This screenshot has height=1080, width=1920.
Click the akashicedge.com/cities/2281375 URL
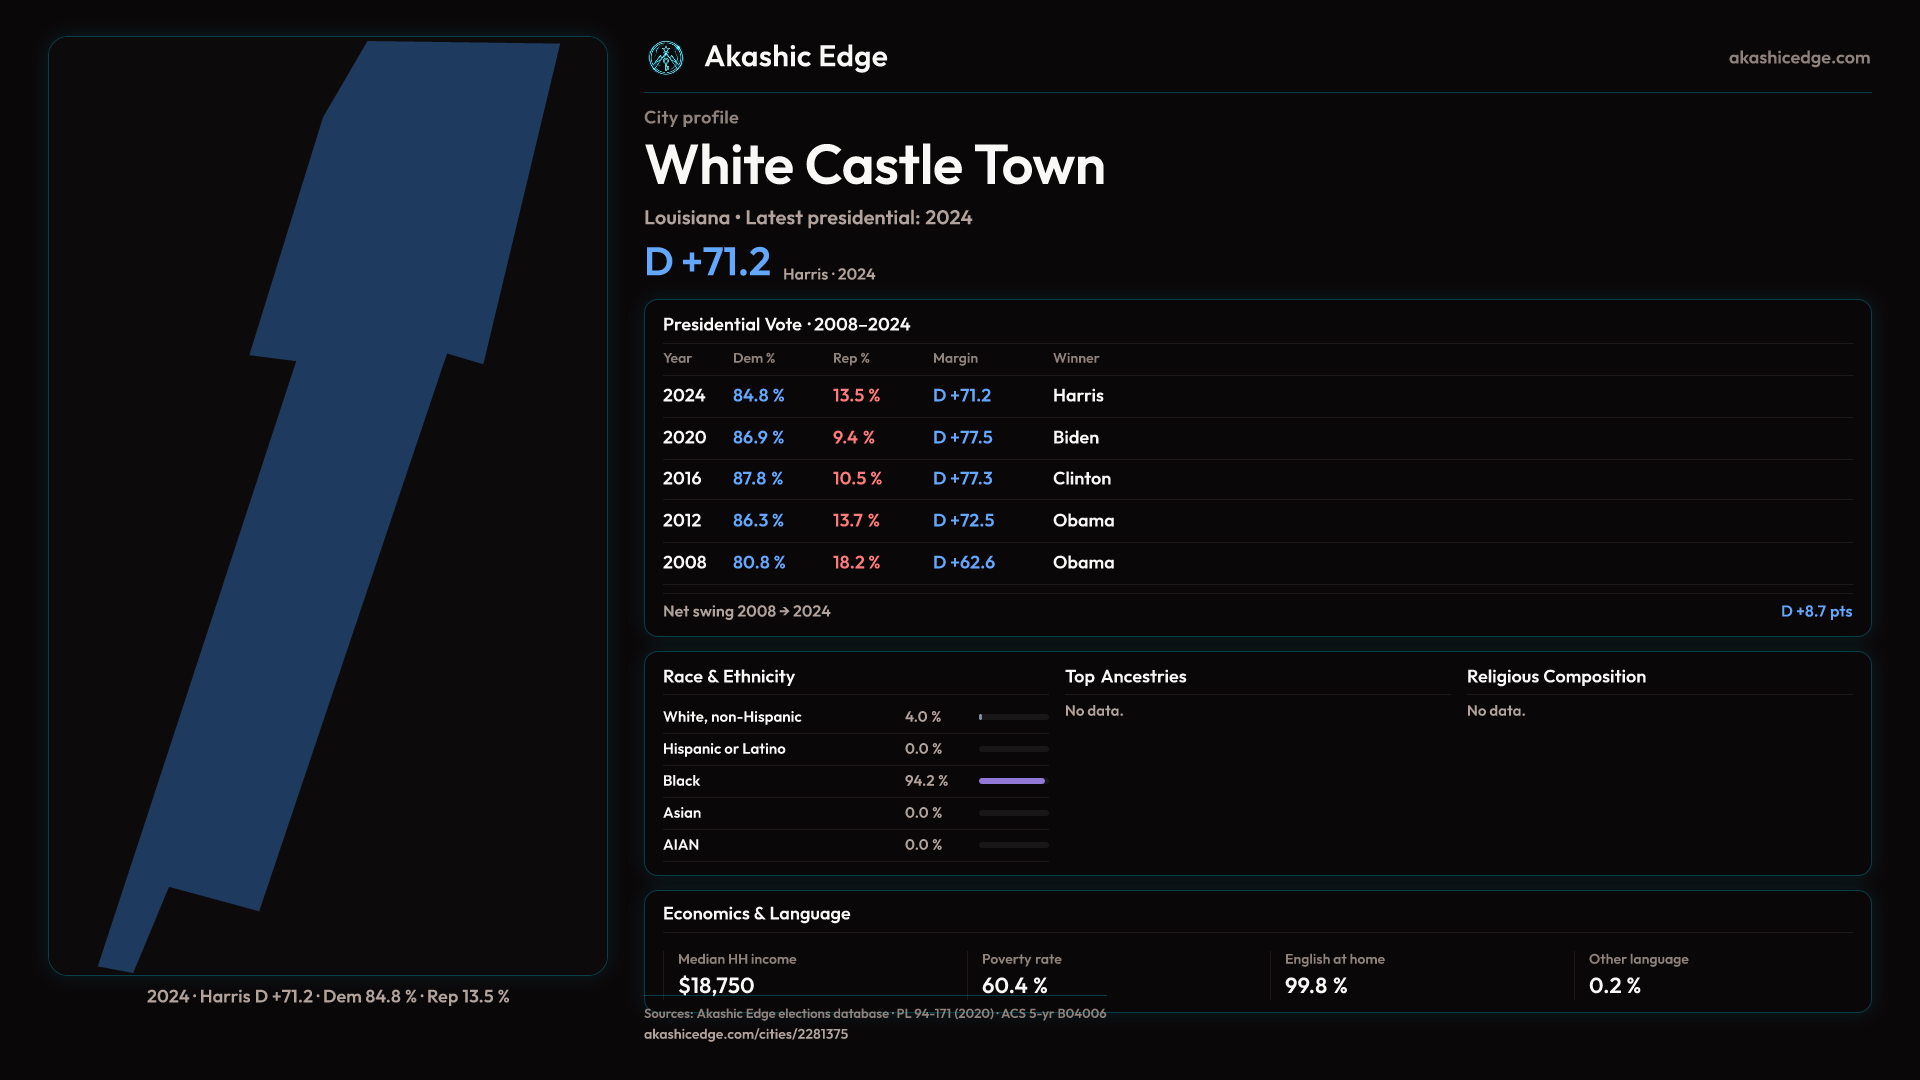point(745,1034)
